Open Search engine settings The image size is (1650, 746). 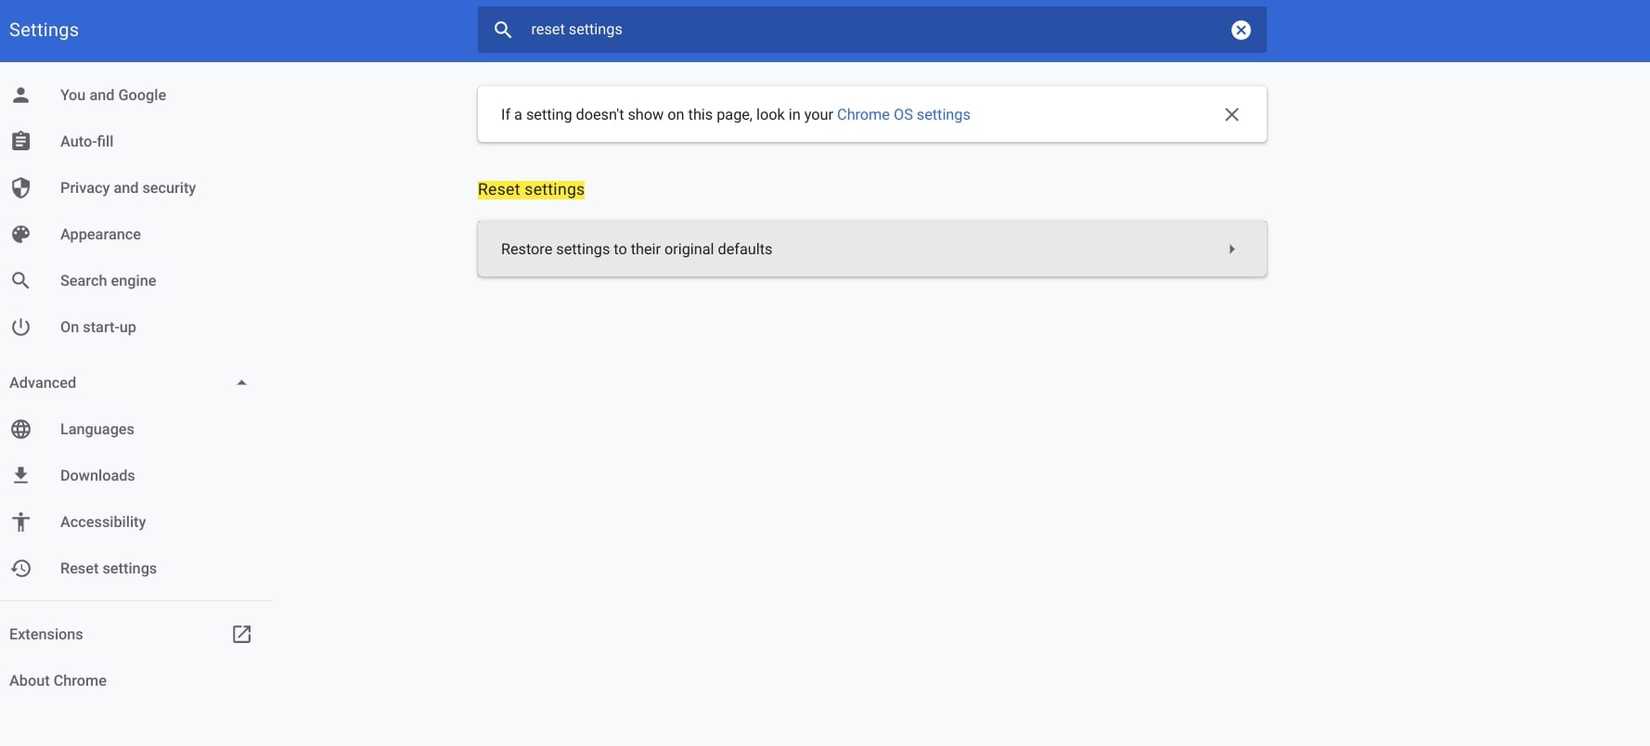pyautogui.click(x=108, y=281)
